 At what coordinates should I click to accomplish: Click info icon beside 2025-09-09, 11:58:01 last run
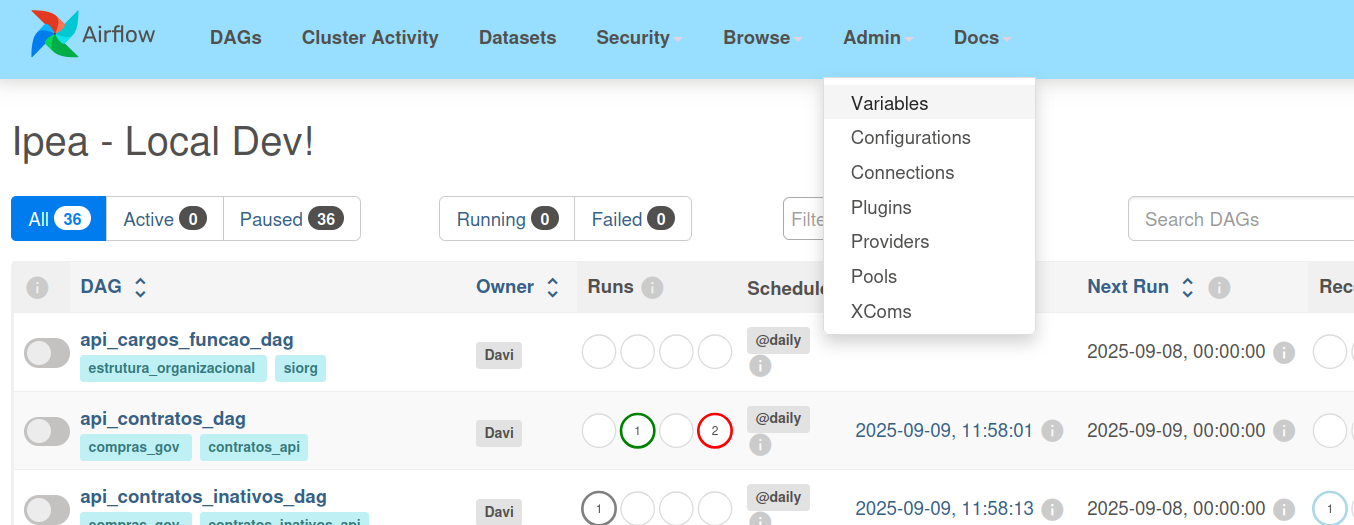point(1052,431)
